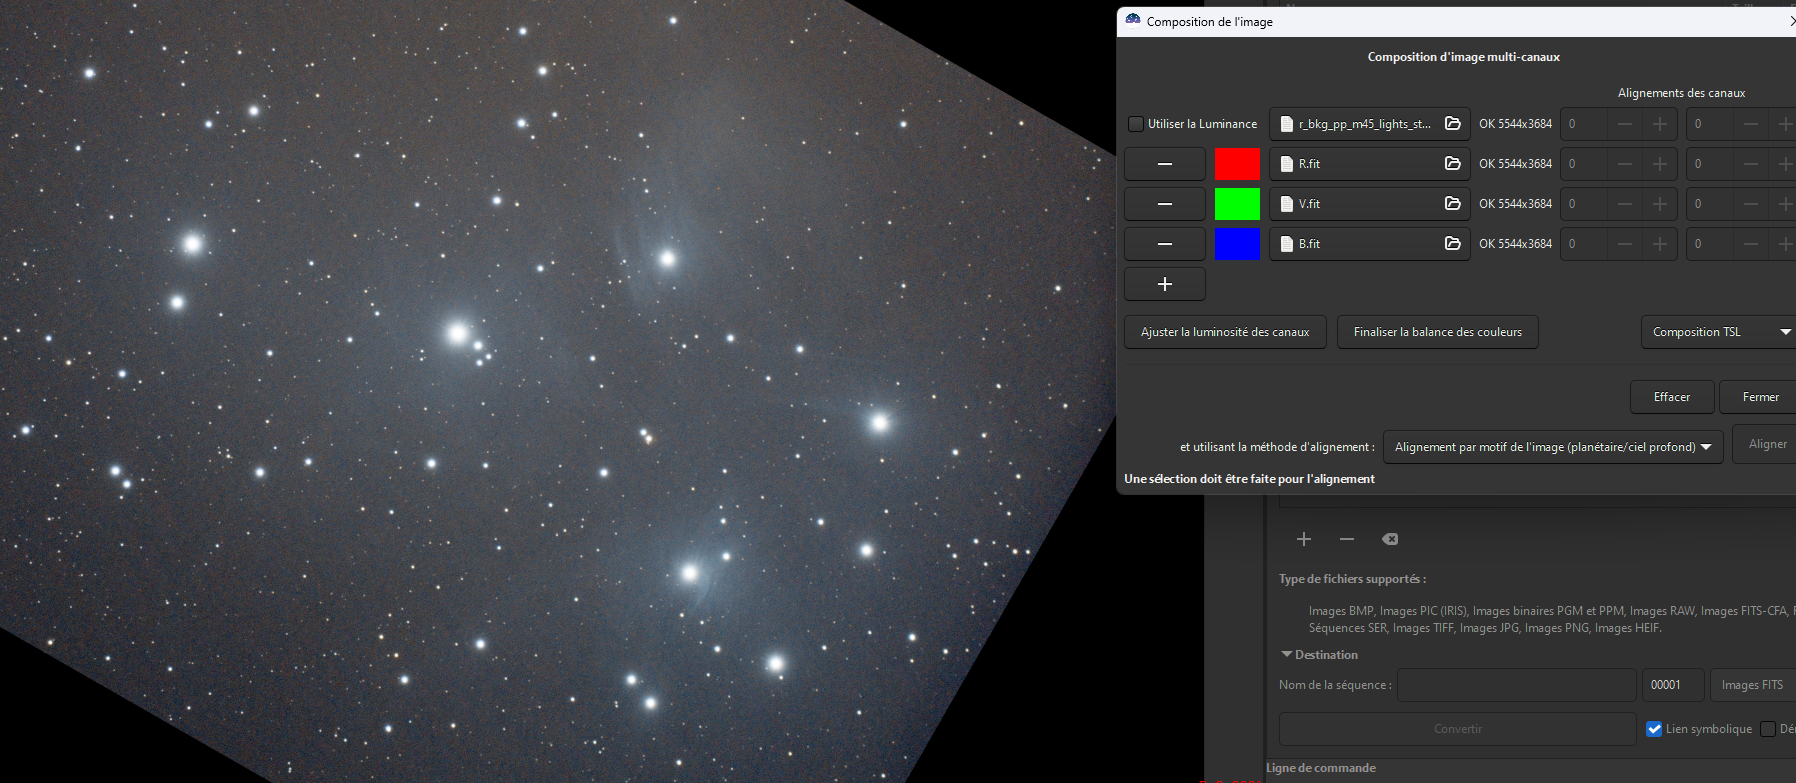Focus first alignment field on V.fit row
Image resolution: width=1796 pixels, height=783 pixels.
tap(1584, 204)
